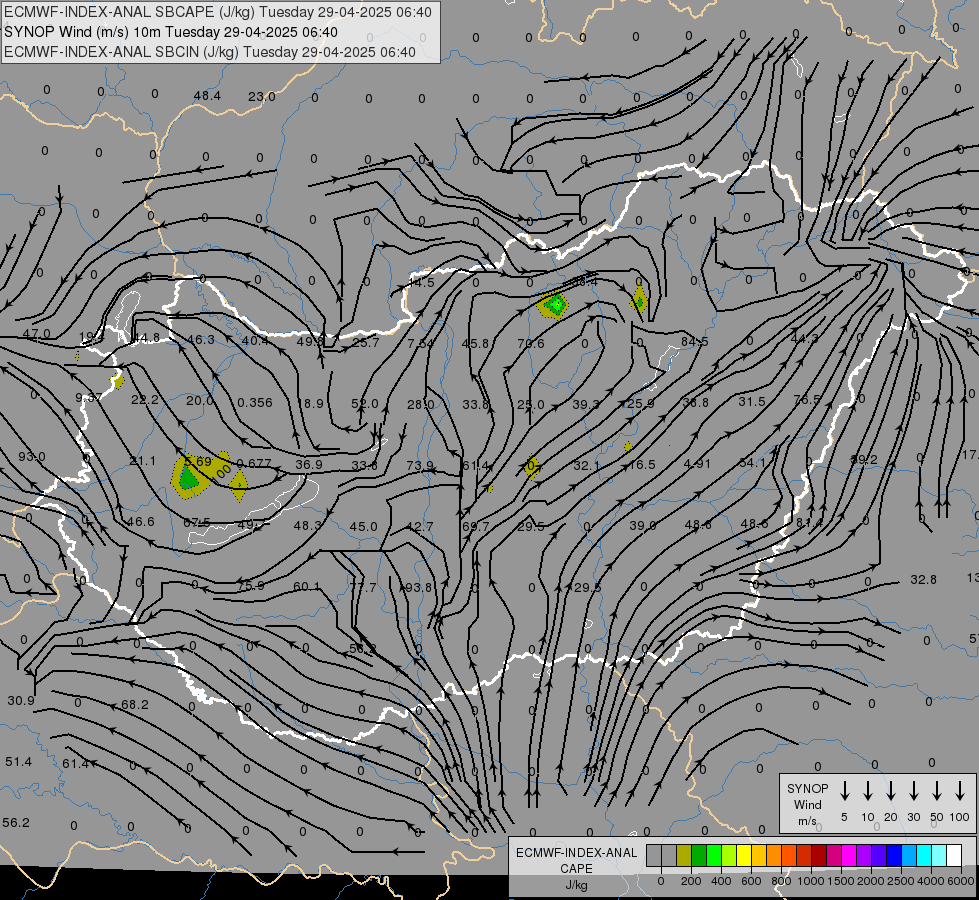979x900 pixels.
Task: Click the map value 39.3
Action: [x=586, y=404]
